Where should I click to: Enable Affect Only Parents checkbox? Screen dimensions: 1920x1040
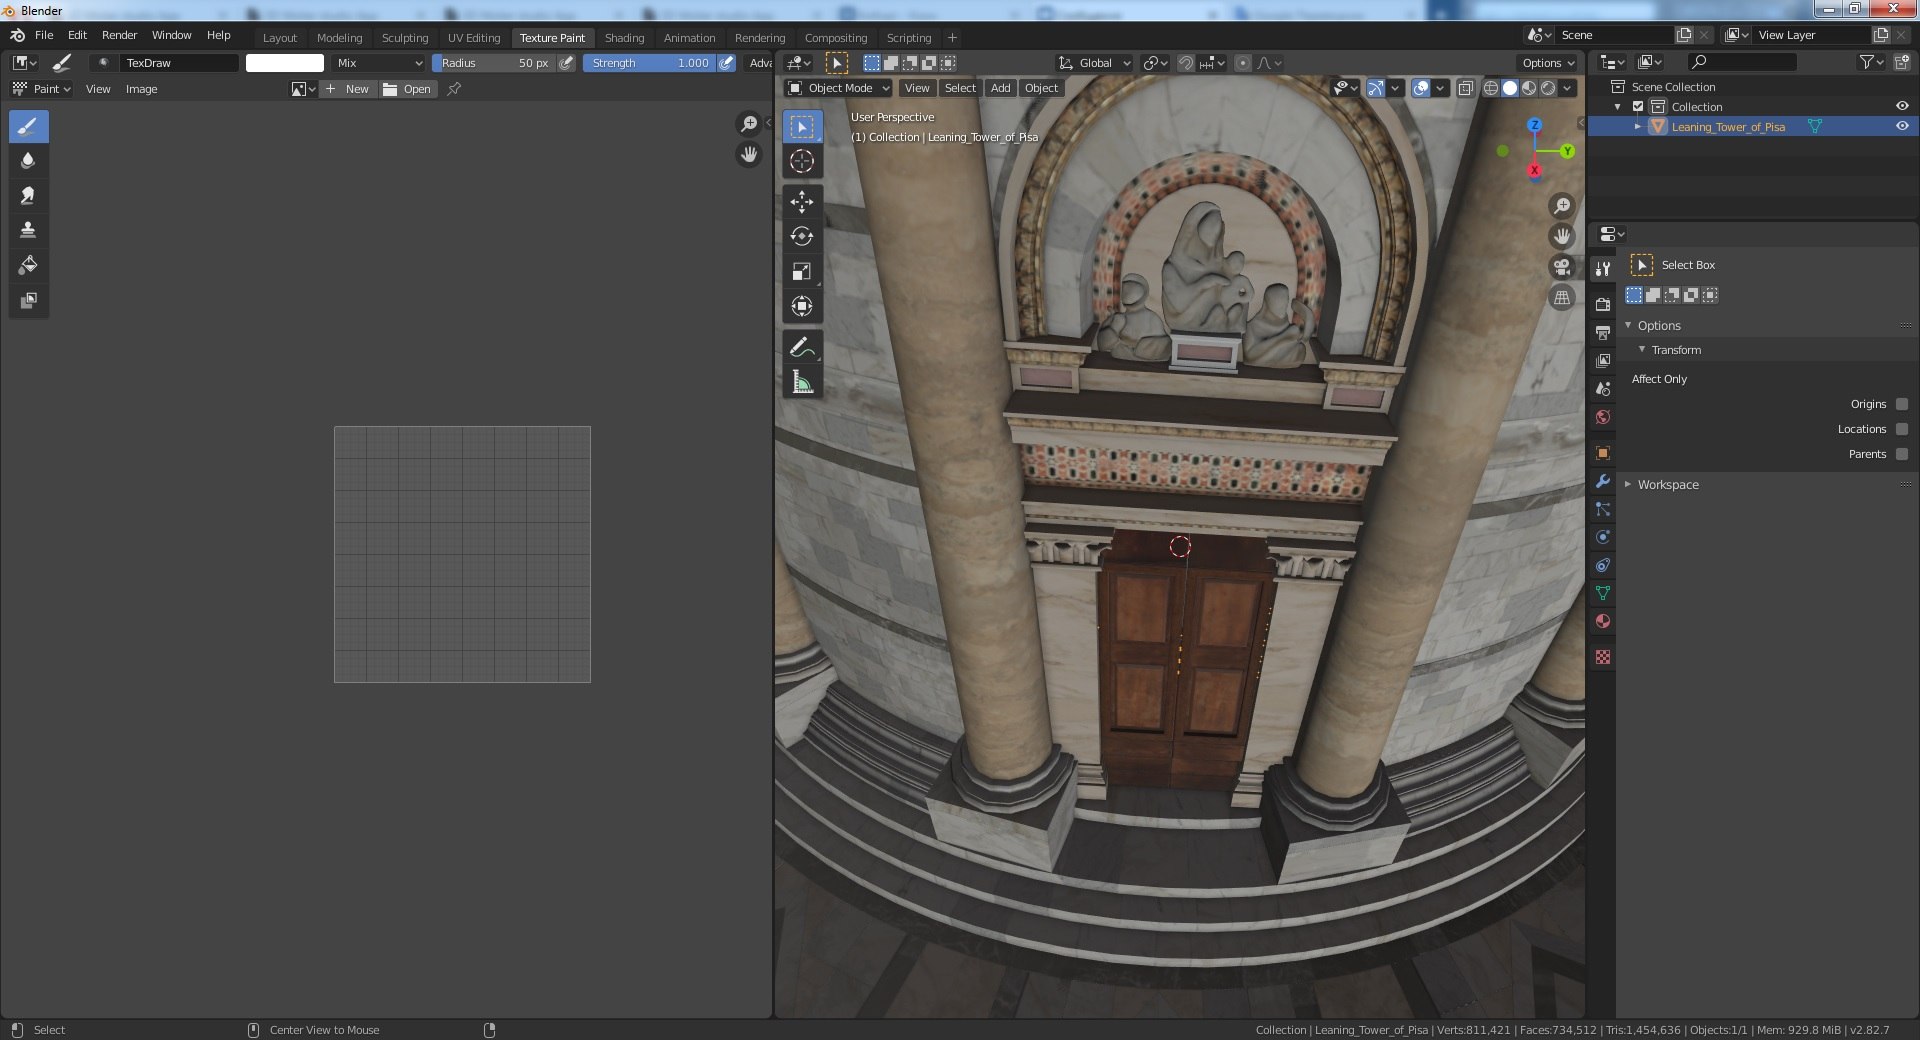(1902, 454)
